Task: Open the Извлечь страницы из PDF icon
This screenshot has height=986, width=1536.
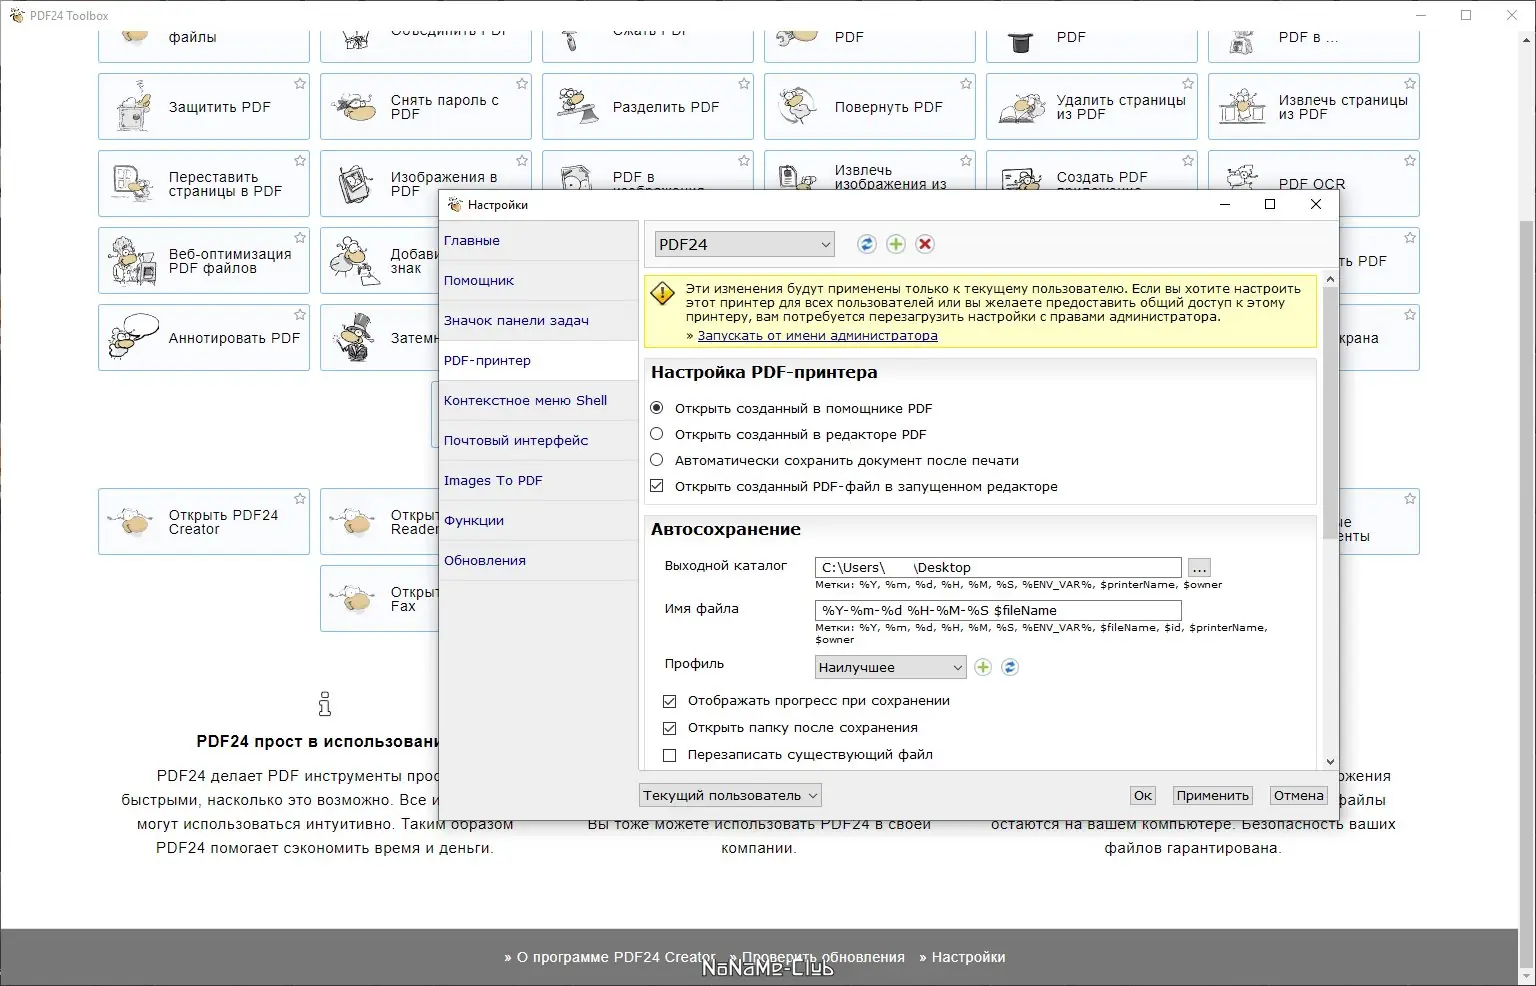Action: [1243, 107]
